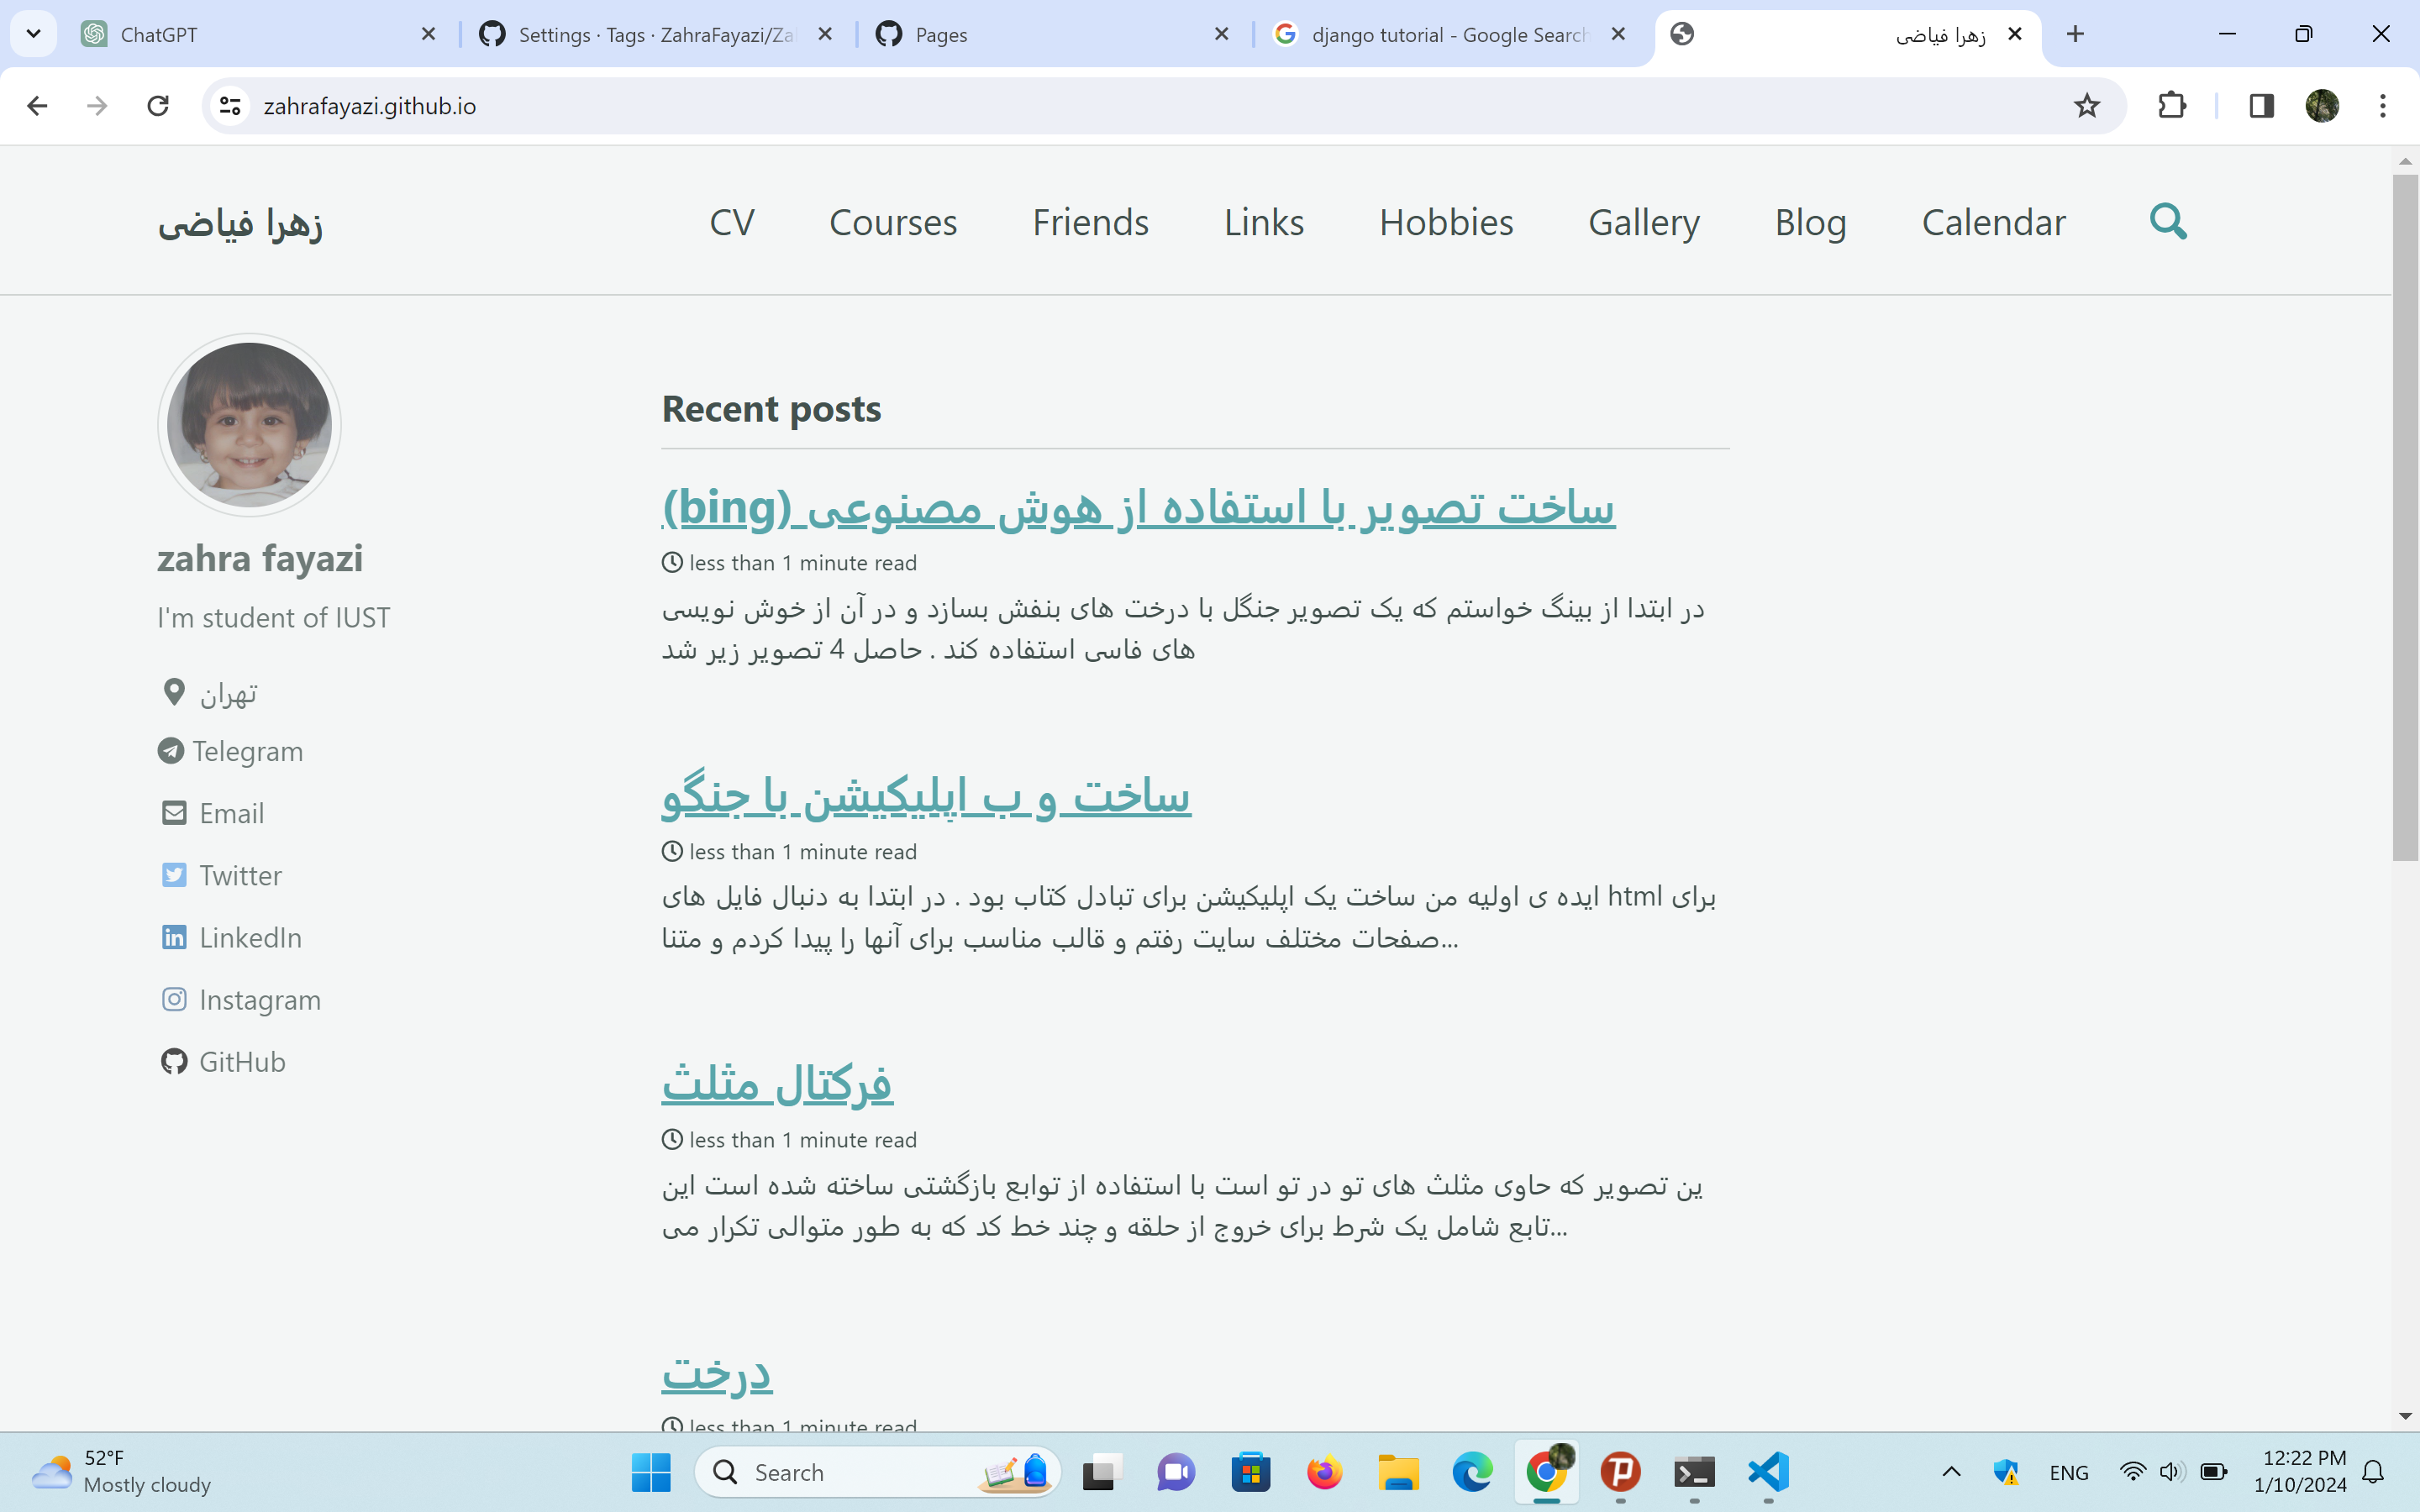Open the tab search dropdown arrow
This screenshot has height=1512, width=2420.
click(33, 33)
